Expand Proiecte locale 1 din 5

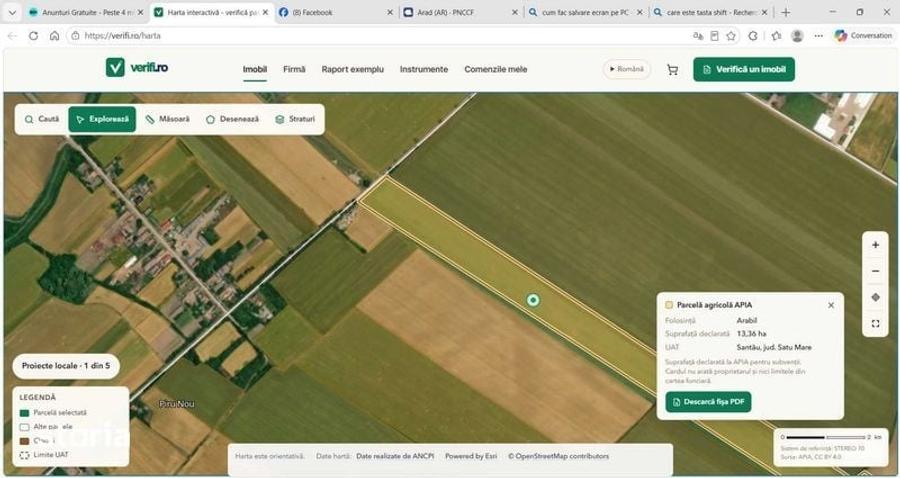(x=66, y=366)
